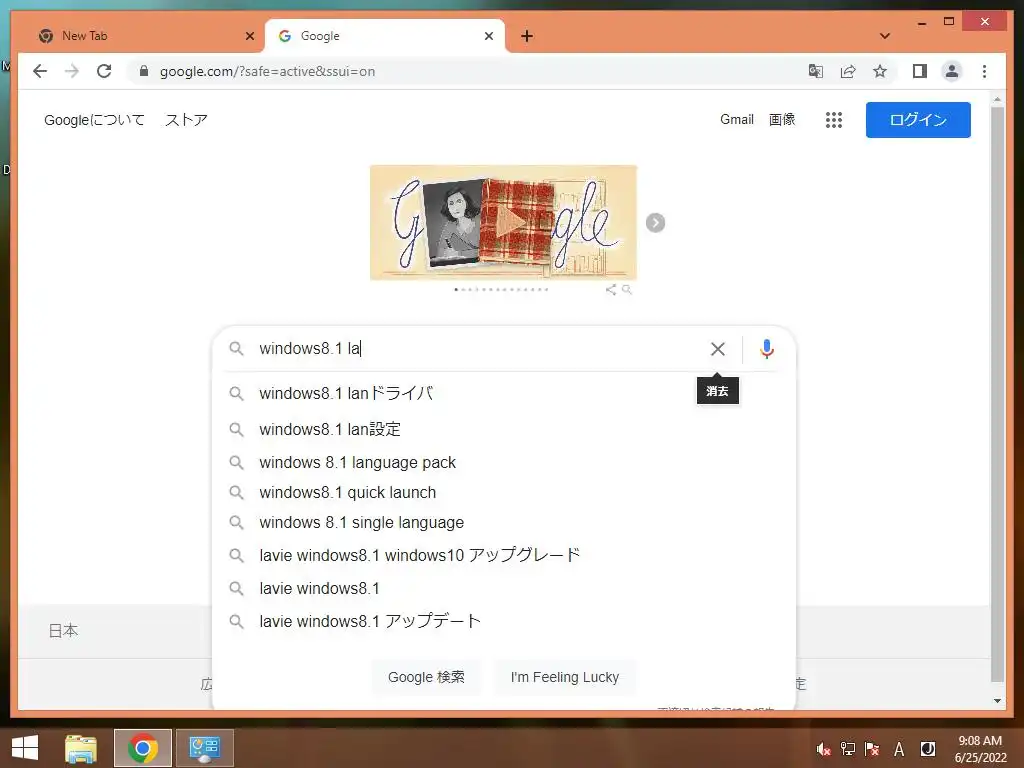Open a new tab with plus
The image size is (1024, 768).
(527, 36)
